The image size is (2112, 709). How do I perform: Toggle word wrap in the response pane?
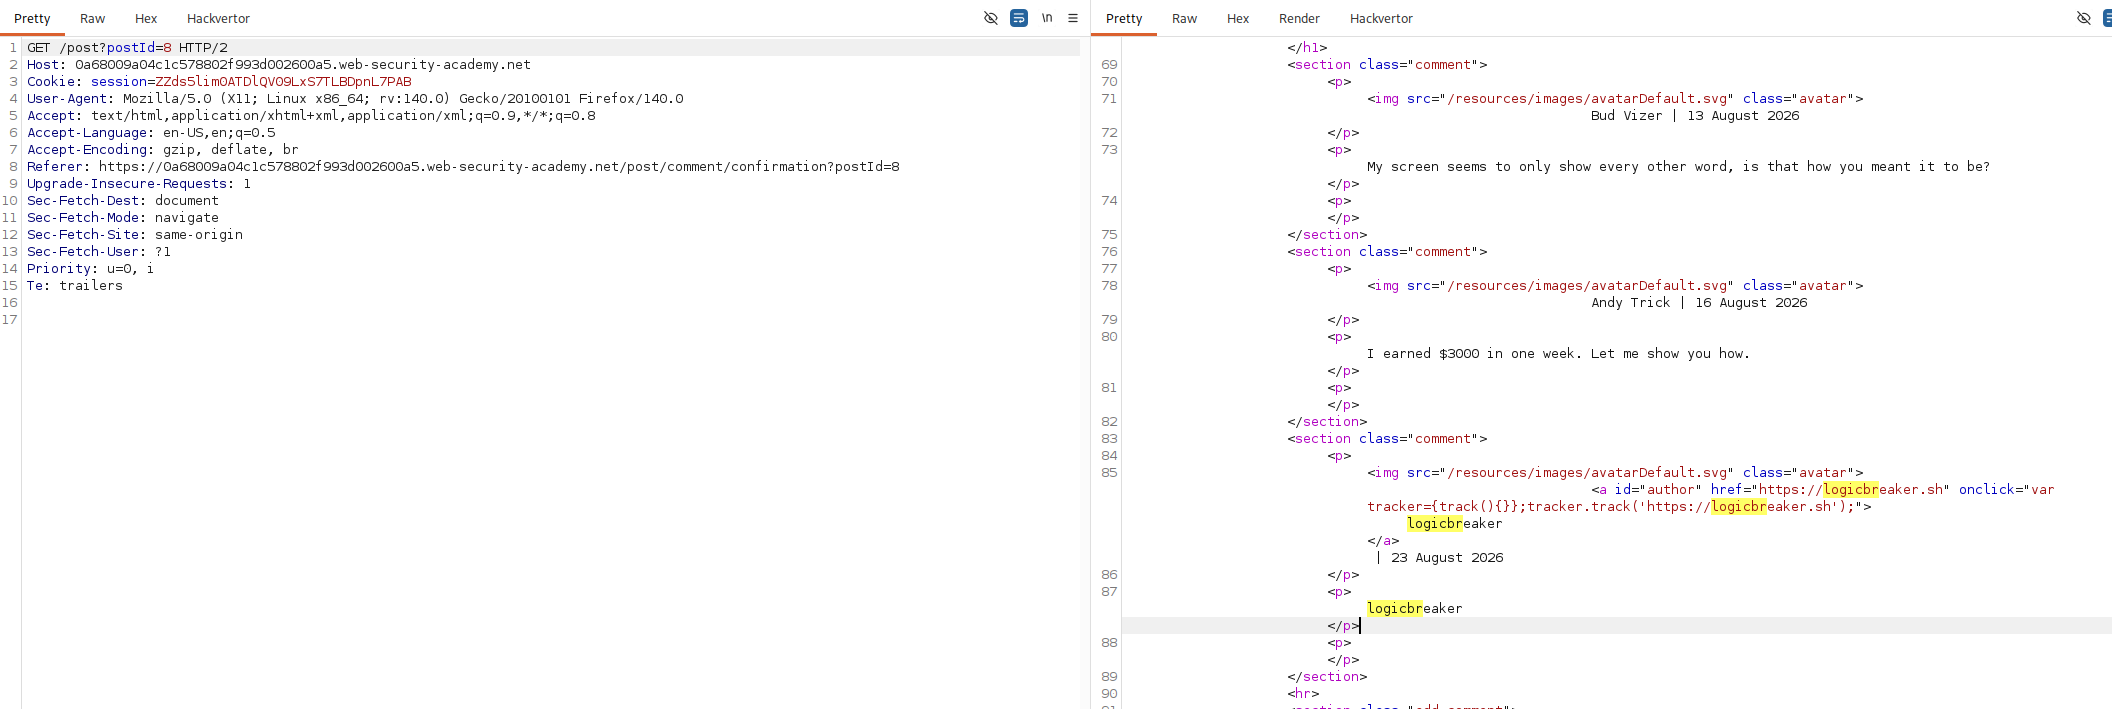point(2107,18)
